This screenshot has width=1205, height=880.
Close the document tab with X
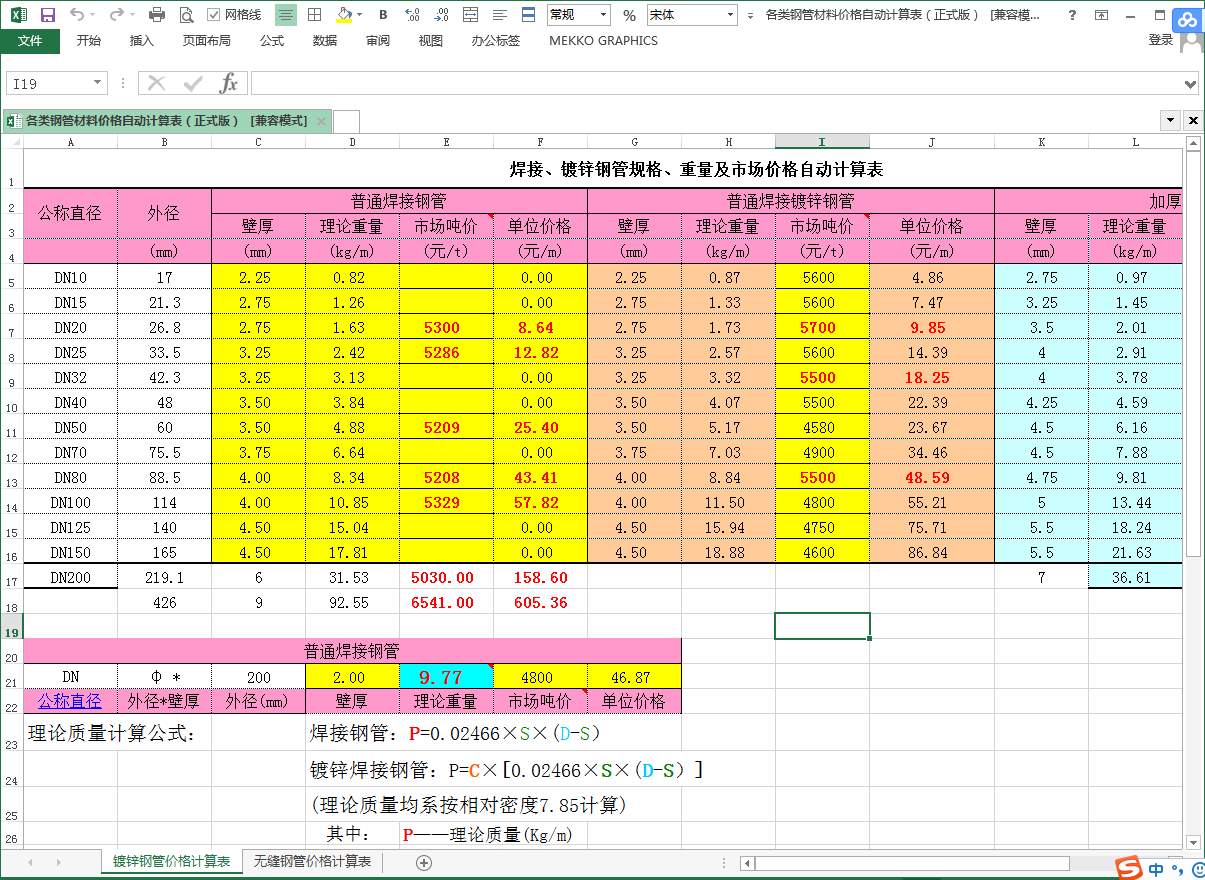[321, 121]
